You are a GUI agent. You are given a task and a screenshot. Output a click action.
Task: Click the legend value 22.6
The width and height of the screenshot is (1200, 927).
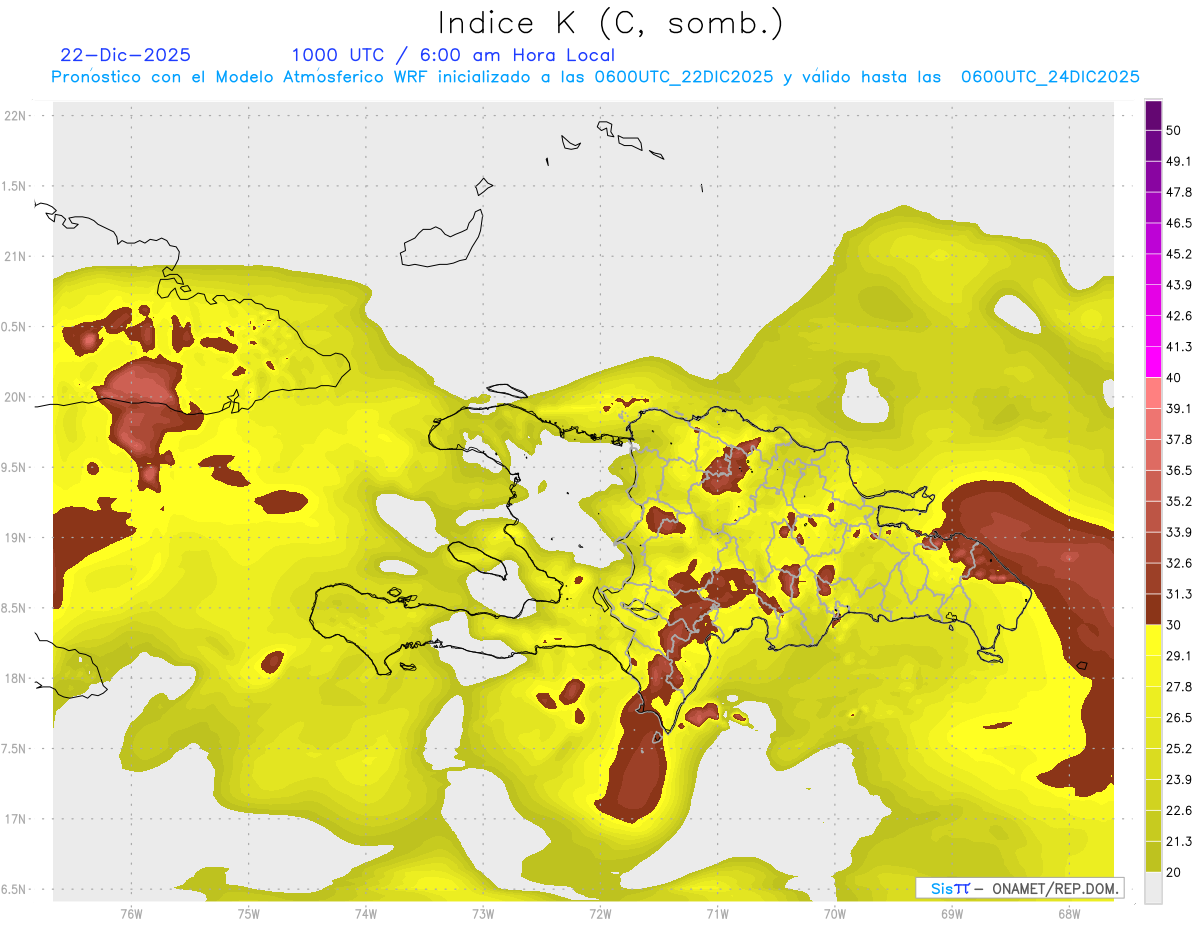coord(1179,811)
